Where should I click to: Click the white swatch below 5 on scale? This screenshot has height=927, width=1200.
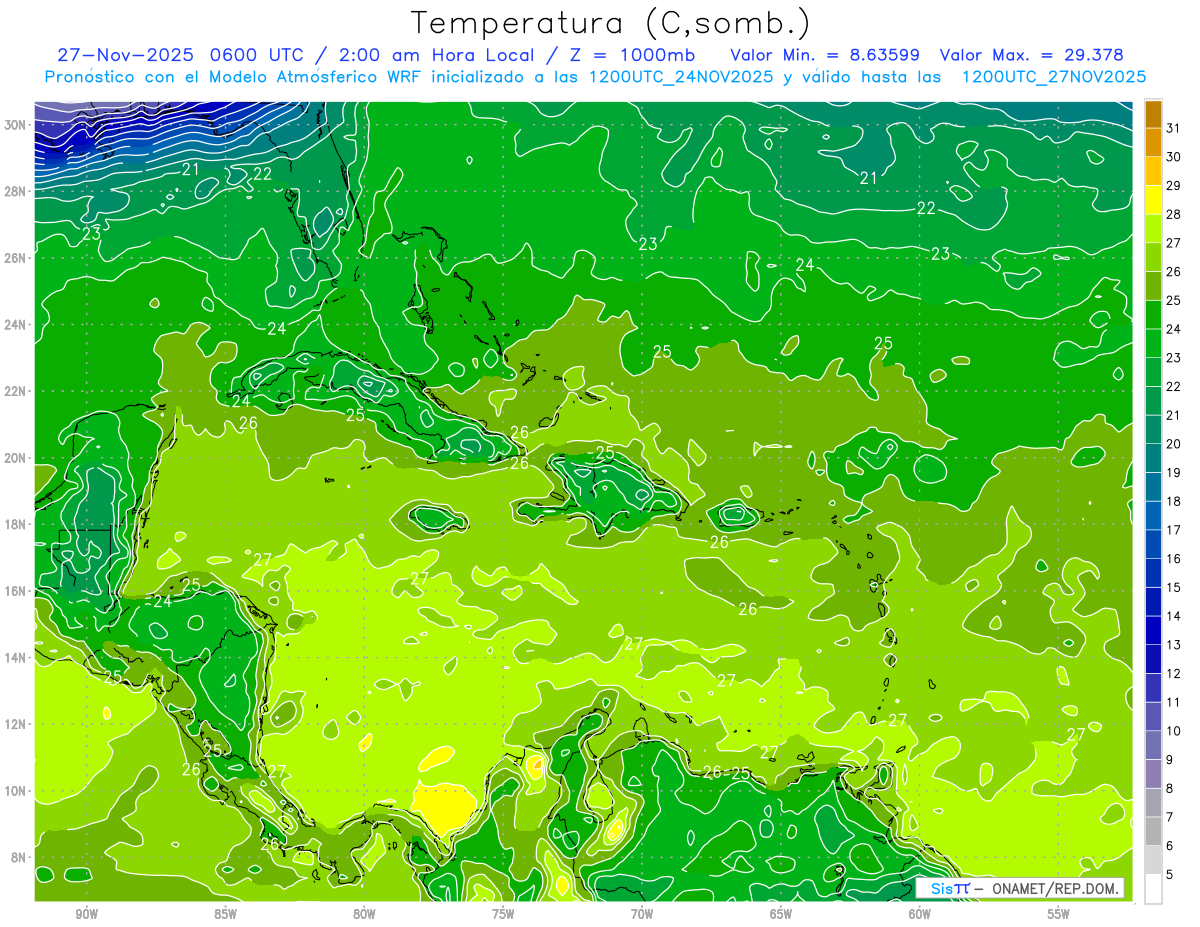tap(1153, 889)
